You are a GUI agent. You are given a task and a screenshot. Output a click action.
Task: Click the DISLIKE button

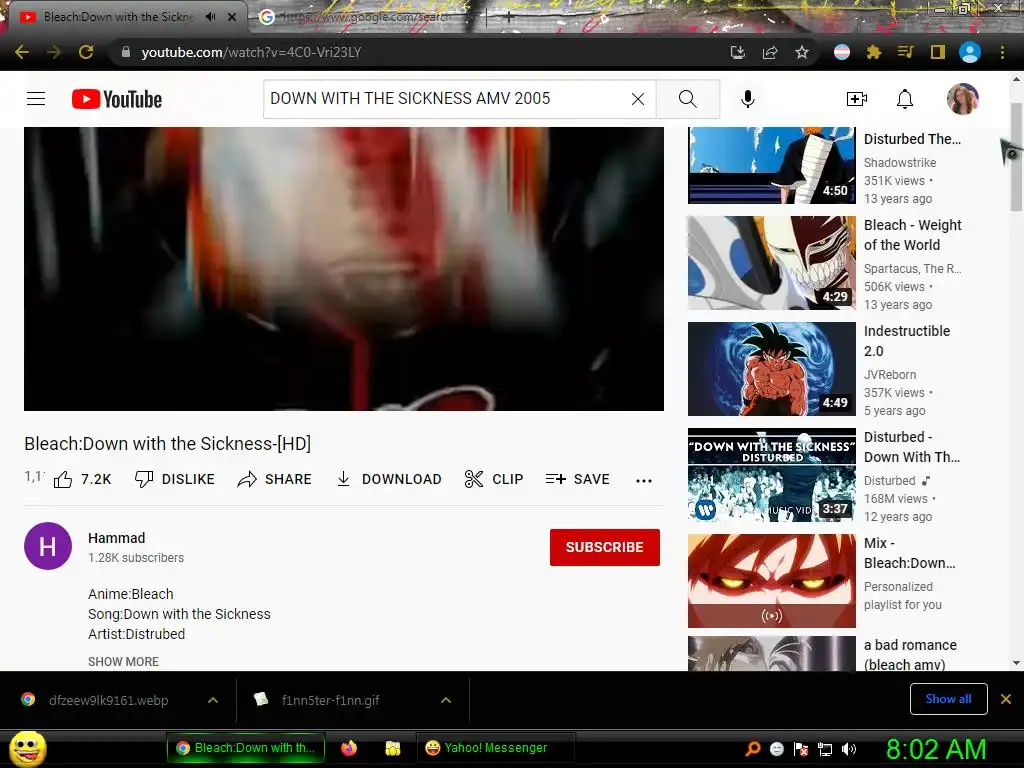click(174, 479)
